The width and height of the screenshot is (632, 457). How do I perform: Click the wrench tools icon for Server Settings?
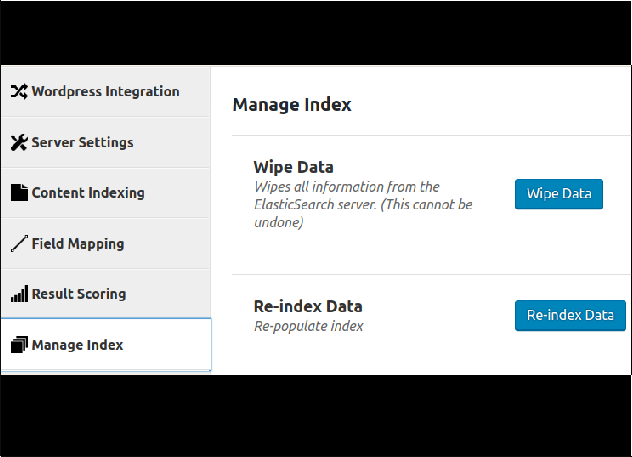pyautogui.click(x=19, y=142)
